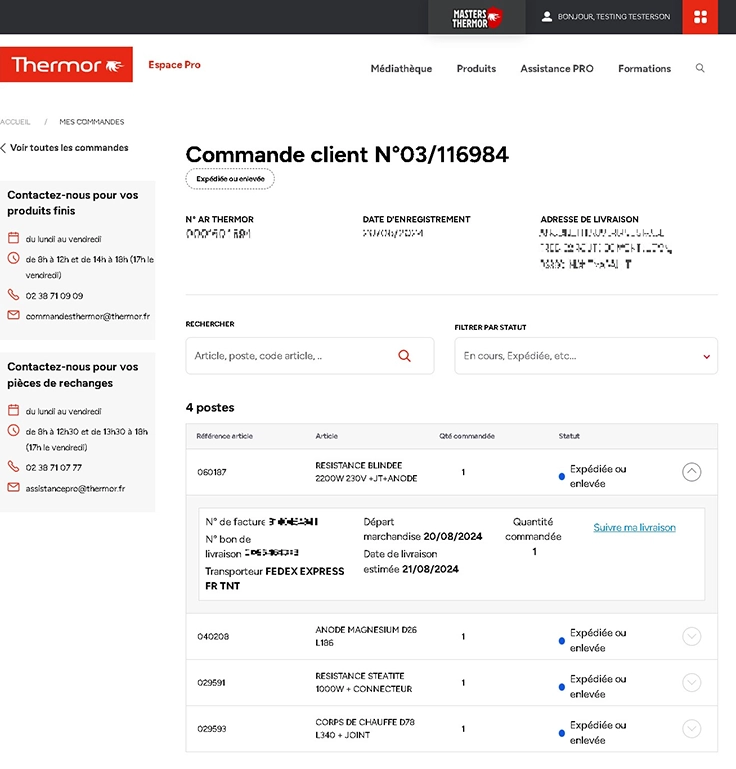This screenshot has height=769, width=736.
Task: Open the Produits menu
Action: 476,69
